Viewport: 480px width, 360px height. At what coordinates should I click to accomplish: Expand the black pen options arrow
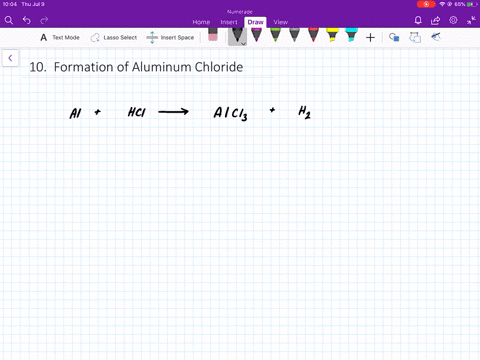(244, 44)
